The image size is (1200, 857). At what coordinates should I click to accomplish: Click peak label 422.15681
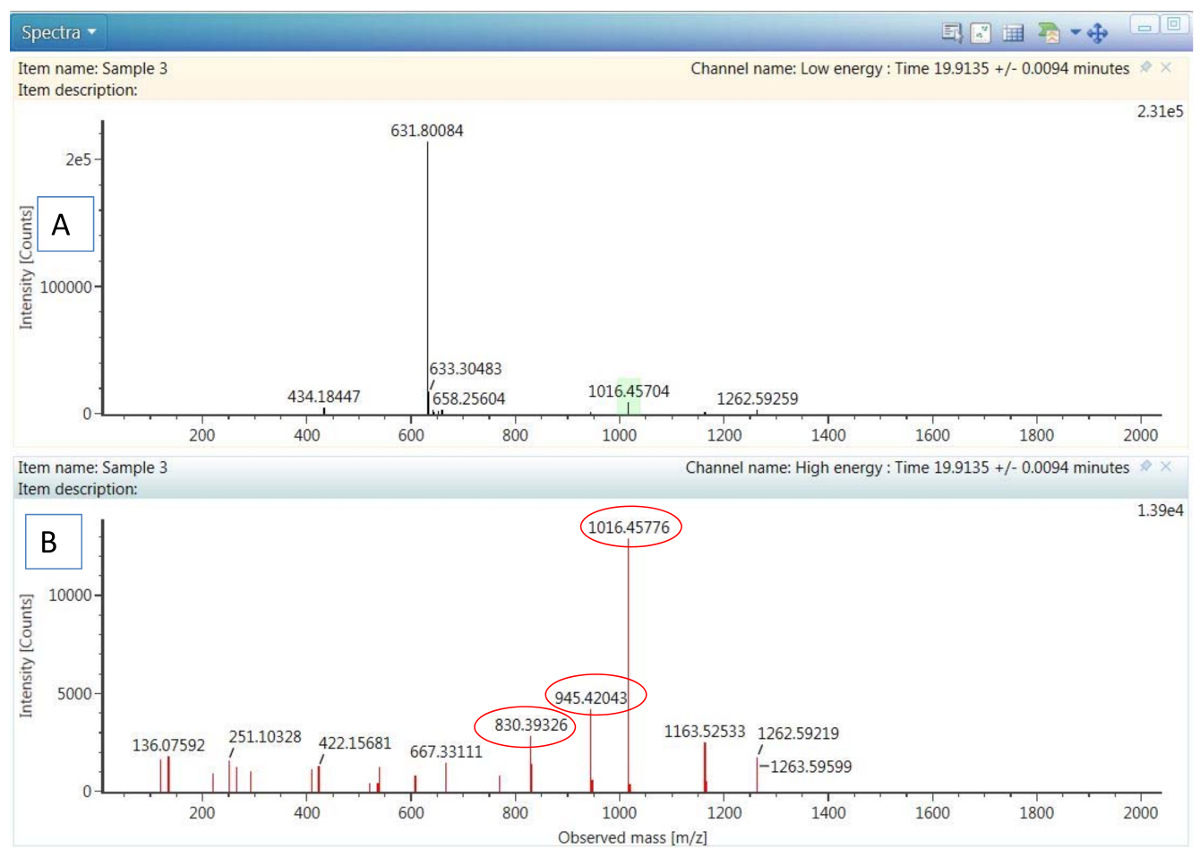pyautogui.click(x=357, y=743)
